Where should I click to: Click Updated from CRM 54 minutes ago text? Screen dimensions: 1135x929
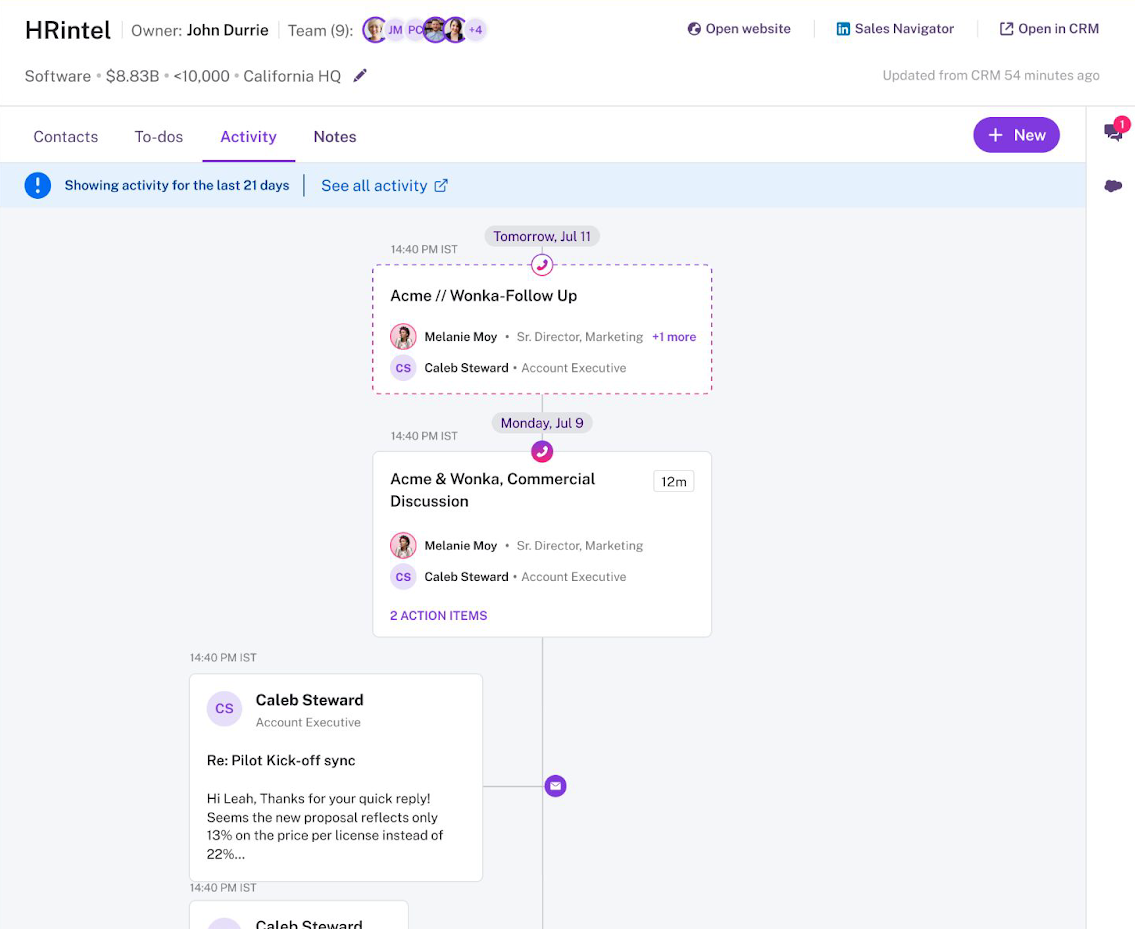991,75
